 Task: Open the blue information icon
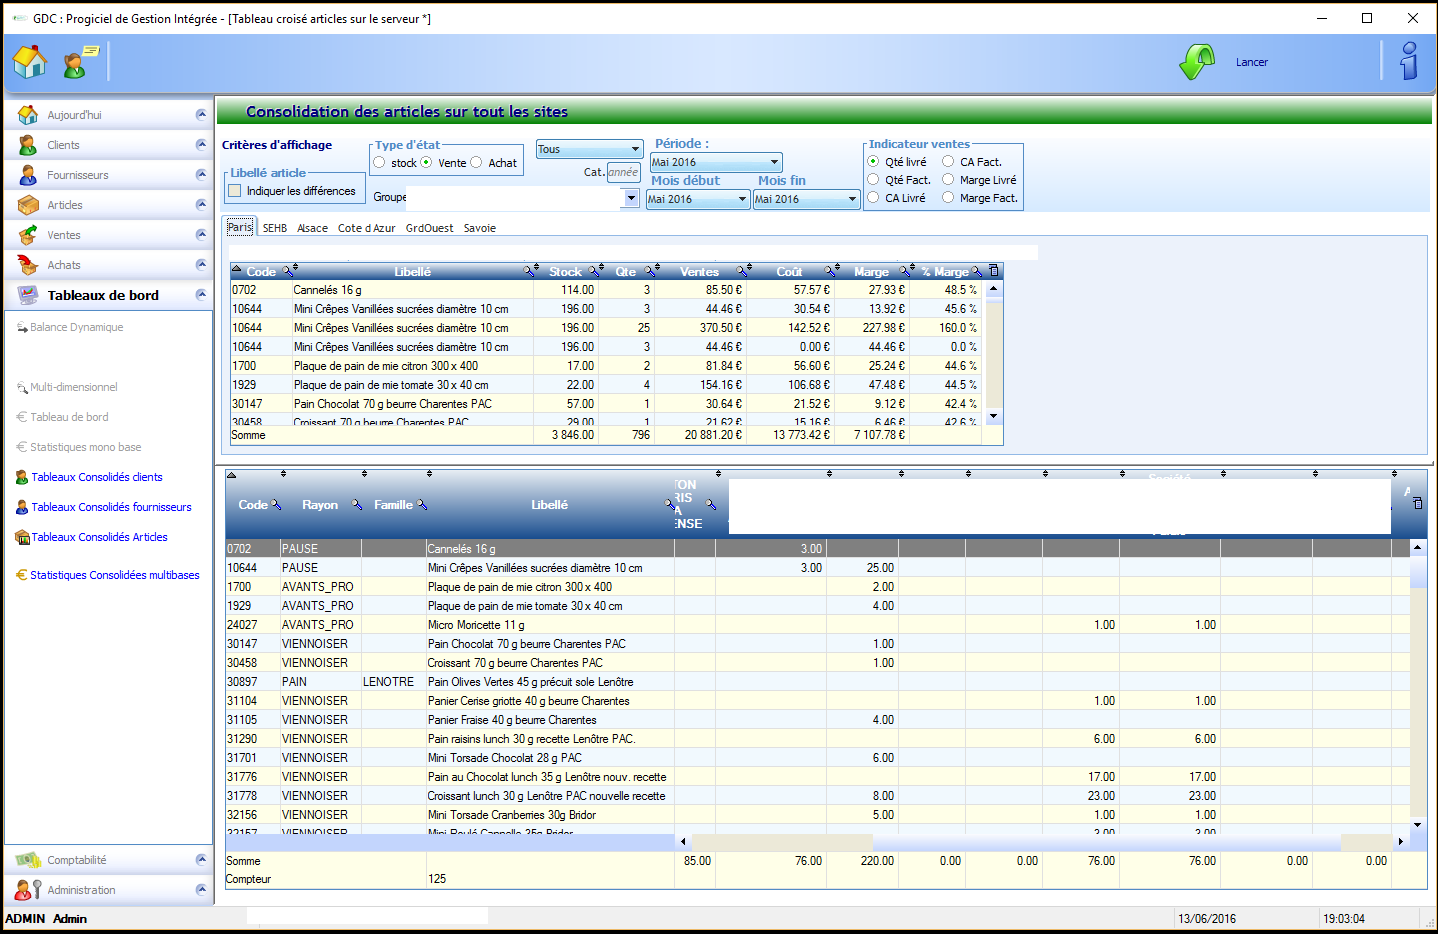click(x=1409, y=61)
